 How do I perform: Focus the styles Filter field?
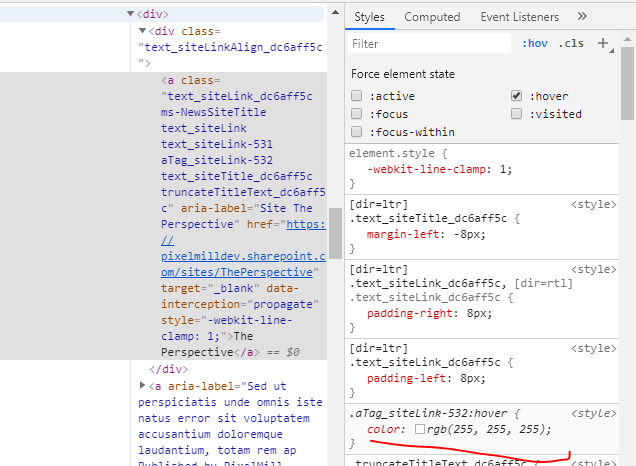coord(429,43)
